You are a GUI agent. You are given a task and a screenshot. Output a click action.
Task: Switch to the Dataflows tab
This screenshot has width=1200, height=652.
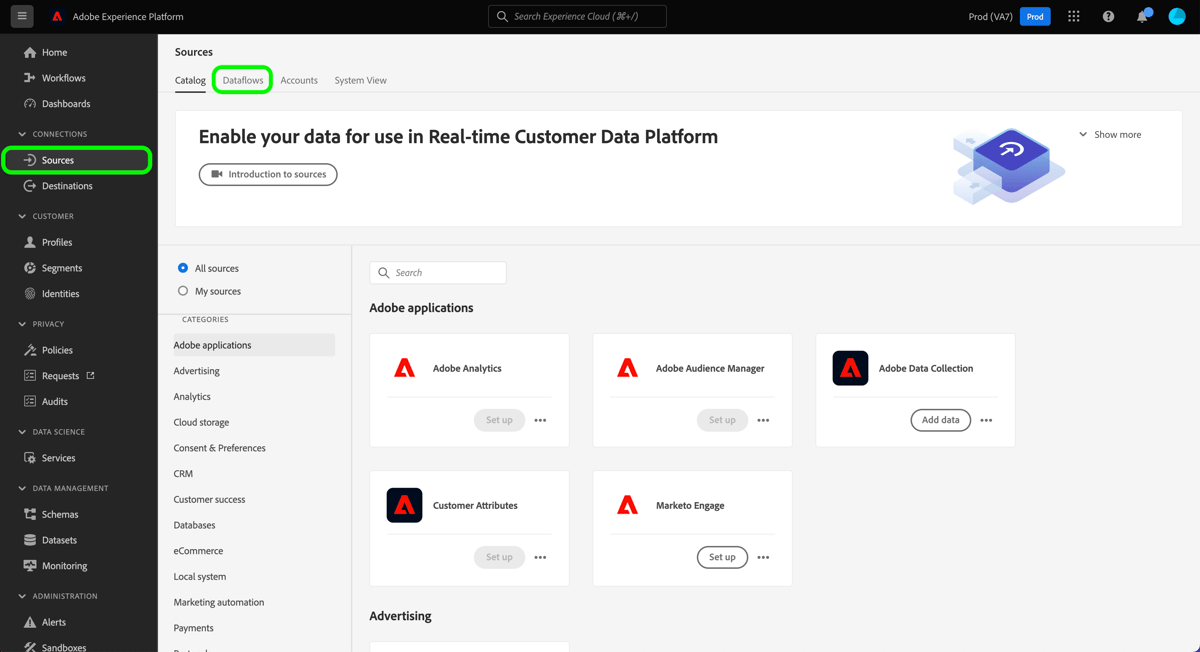tap(242, 80)
